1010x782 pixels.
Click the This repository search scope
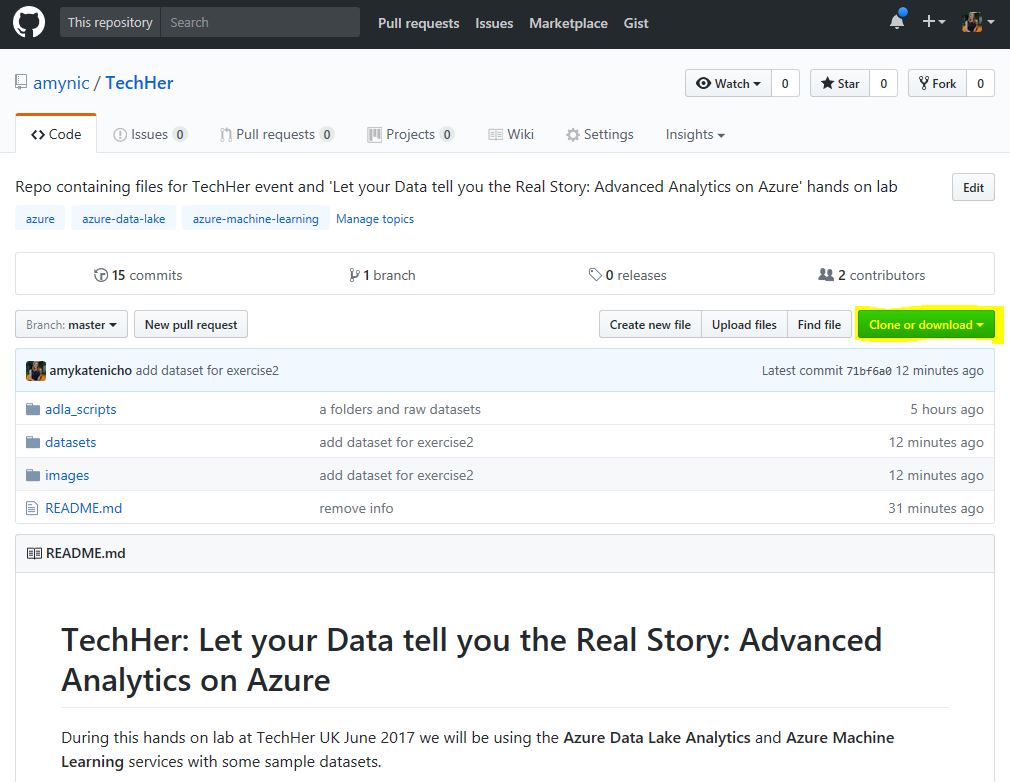coord(110,23)
